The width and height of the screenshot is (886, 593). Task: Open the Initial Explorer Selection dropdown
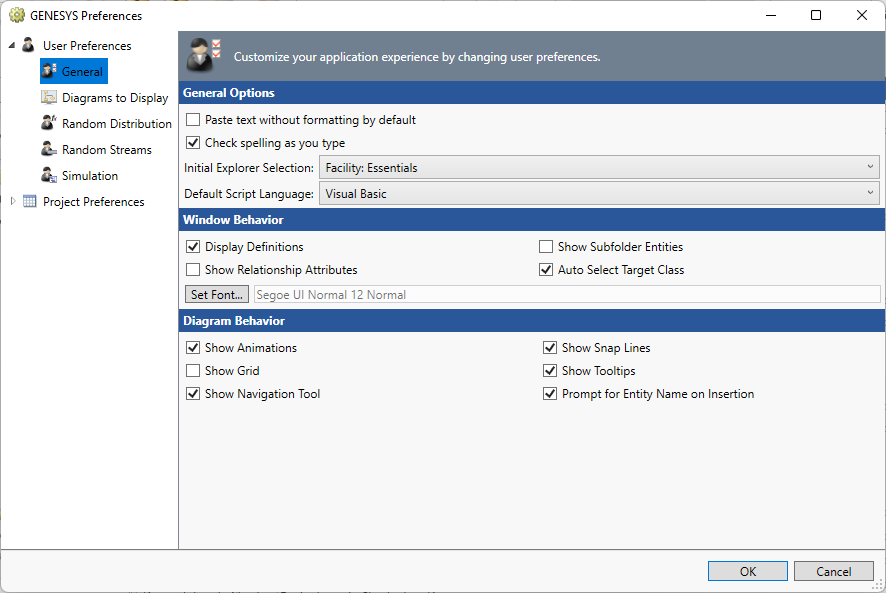[599, 168]
